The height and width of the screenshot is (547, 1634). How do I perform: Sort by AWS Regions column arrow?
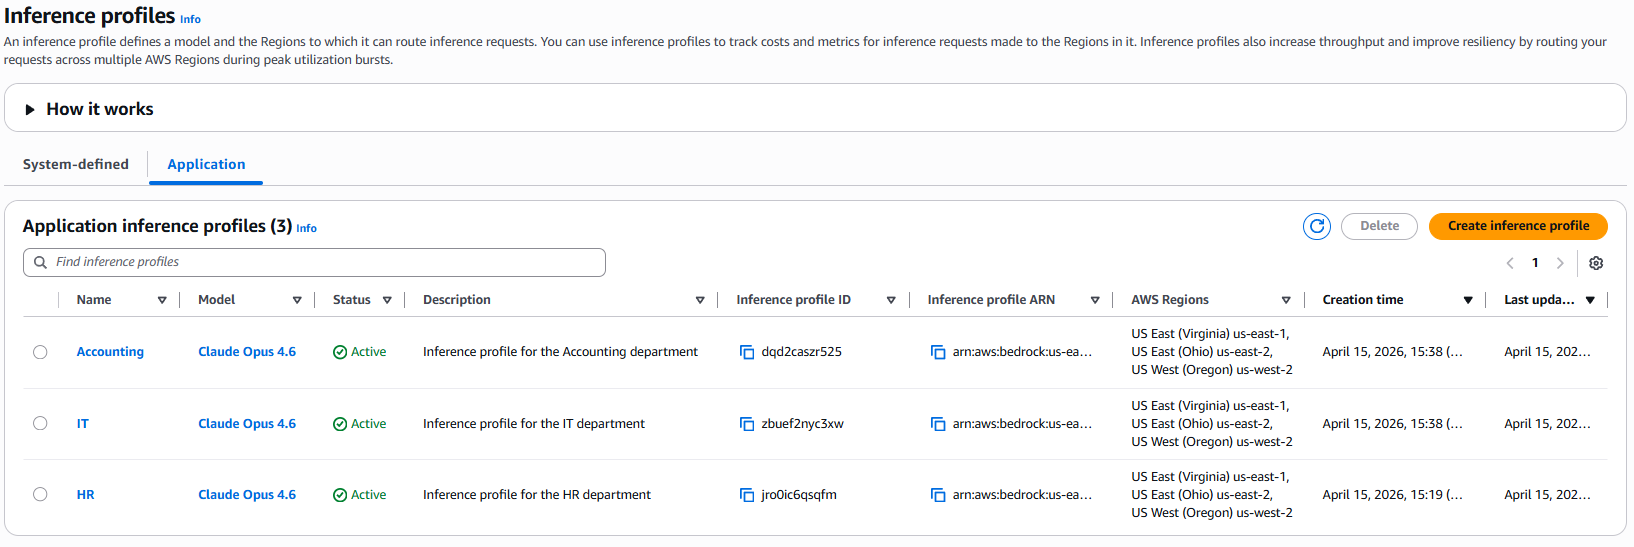click(1286, 300)
